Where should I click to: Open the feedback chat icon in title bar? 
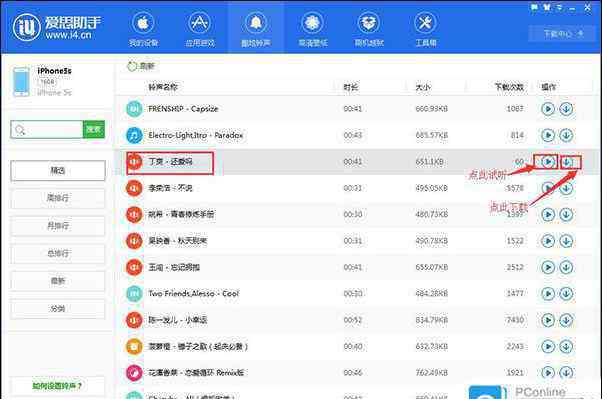(534, 7)
